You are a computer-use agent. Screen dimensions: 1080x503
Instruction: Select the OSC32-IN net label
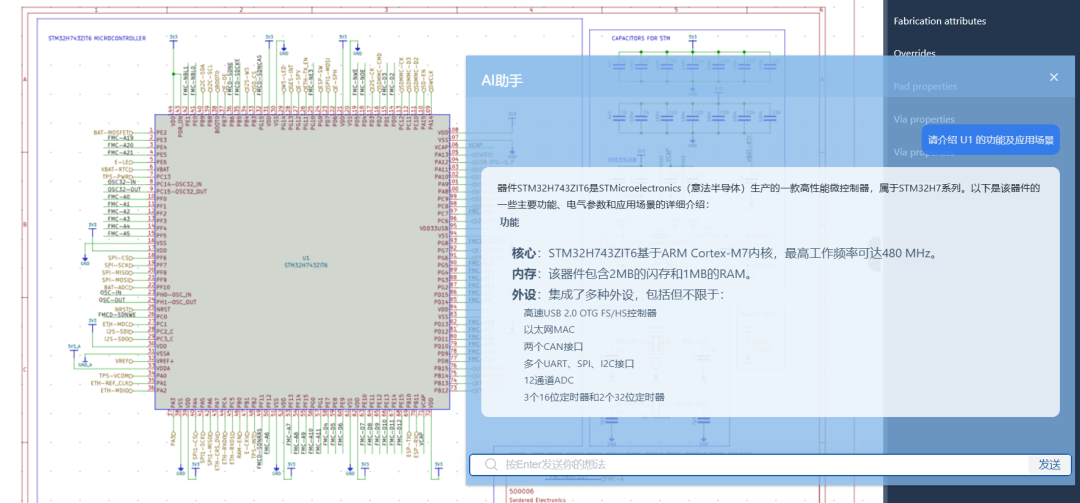122,182
